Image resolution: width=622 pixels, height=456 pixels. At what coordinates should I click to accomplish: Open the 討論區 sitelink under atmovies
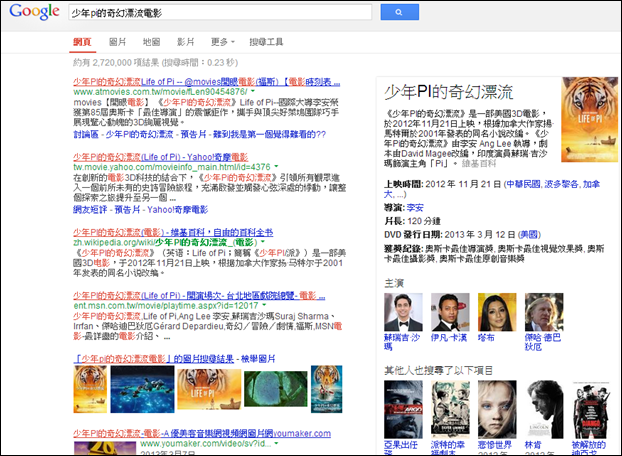86,134
